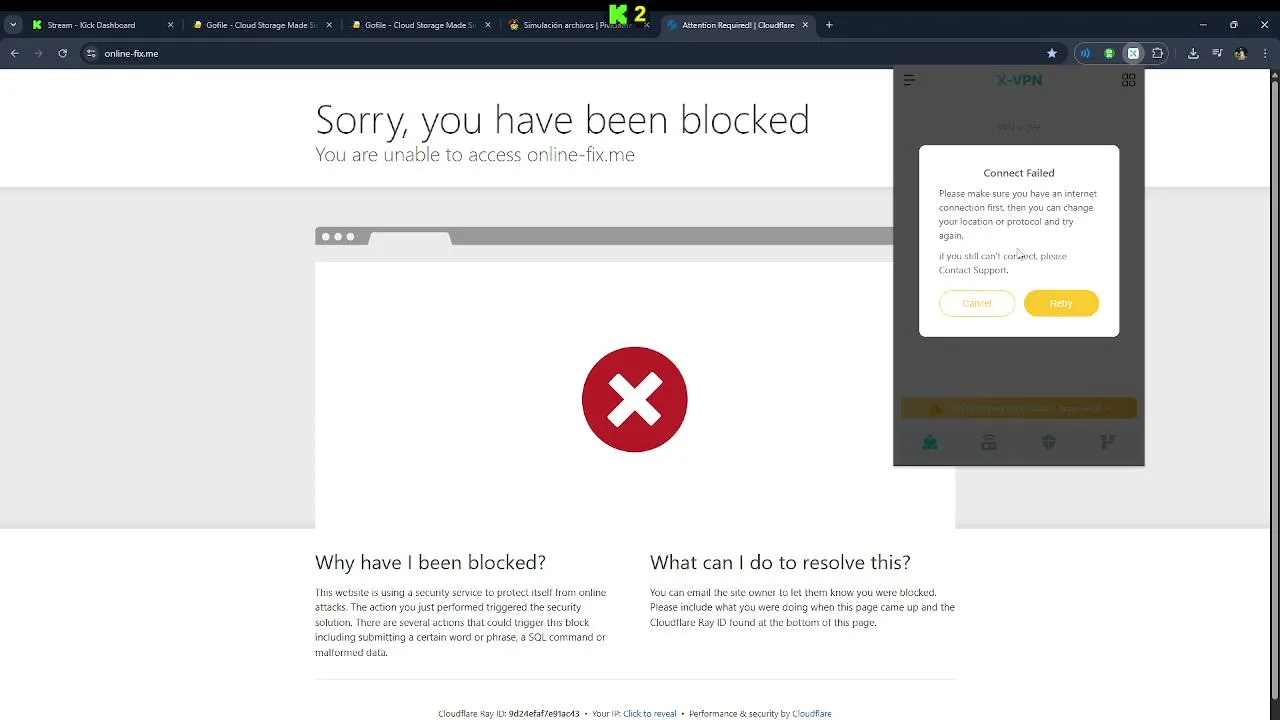Open the X-VPN grid apps icon
Screen dimensions: 1280x720
pyautogui.click(x=1128, y=80)
